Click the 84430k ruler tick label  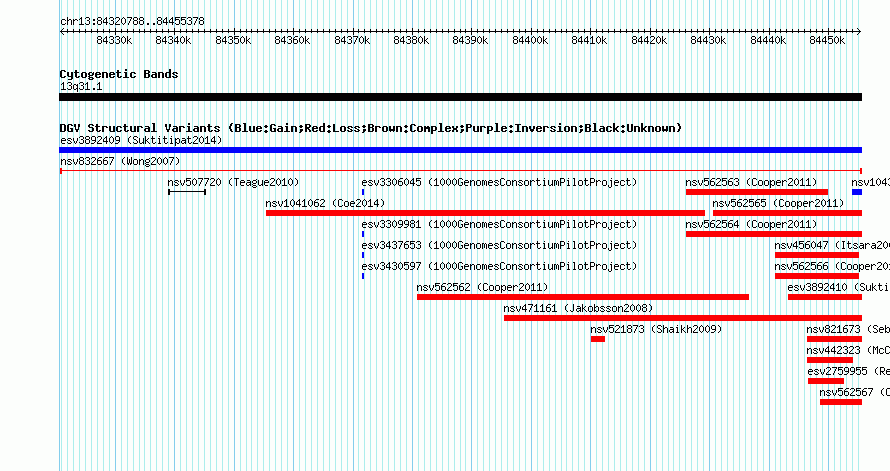point(708,40)
